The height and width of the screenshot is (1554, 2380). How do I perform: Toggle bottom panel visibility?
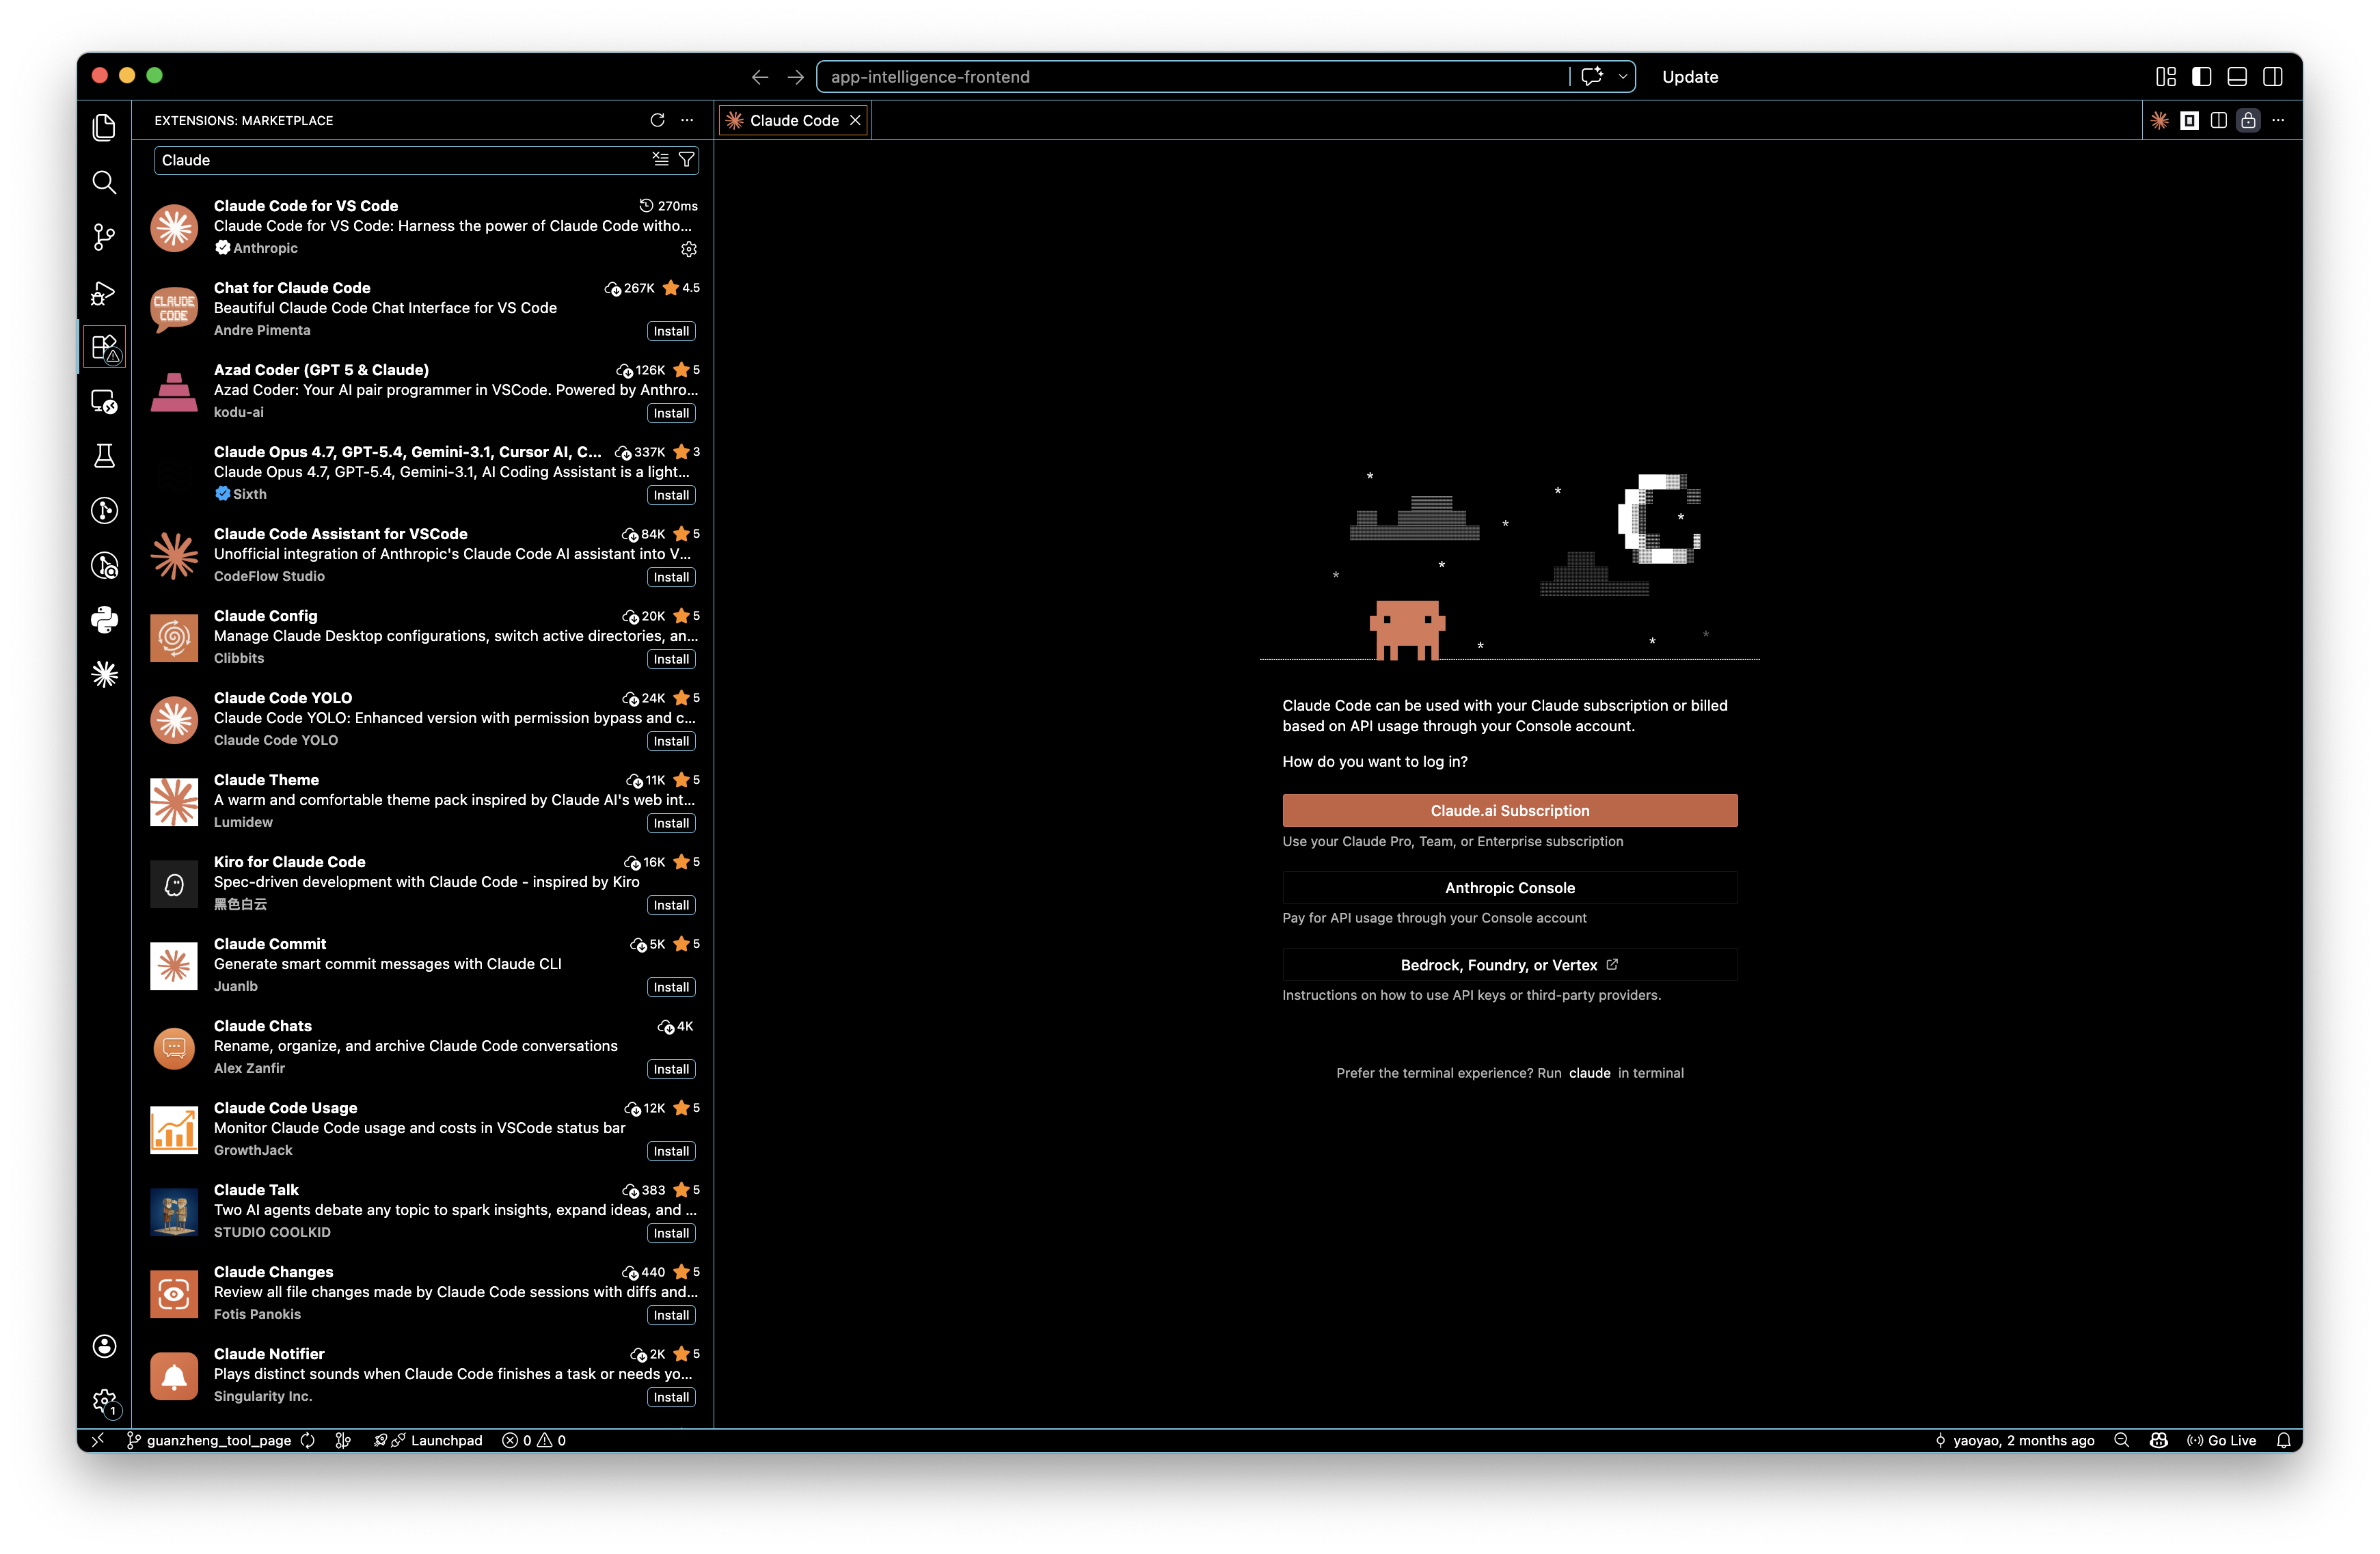2237,77
